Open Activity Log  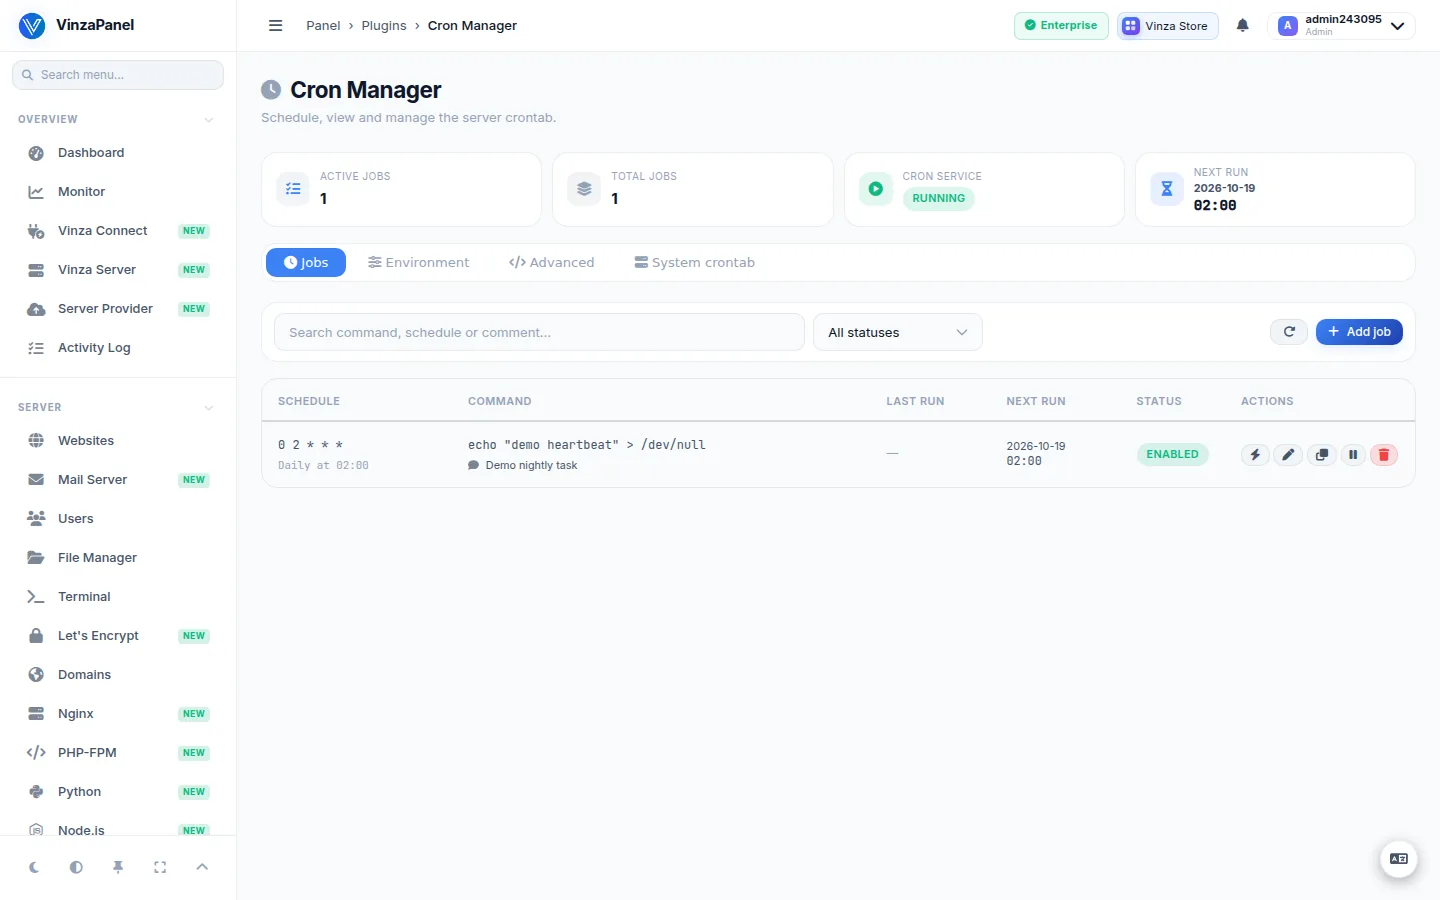pyautogui.click(x=118, y=348)
